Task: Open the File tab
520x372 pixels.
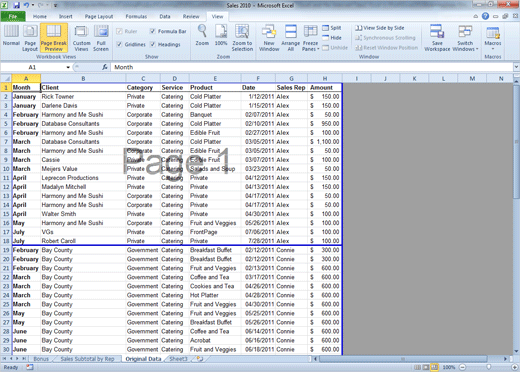Action: pyautogui.click(x=13, y=16)
